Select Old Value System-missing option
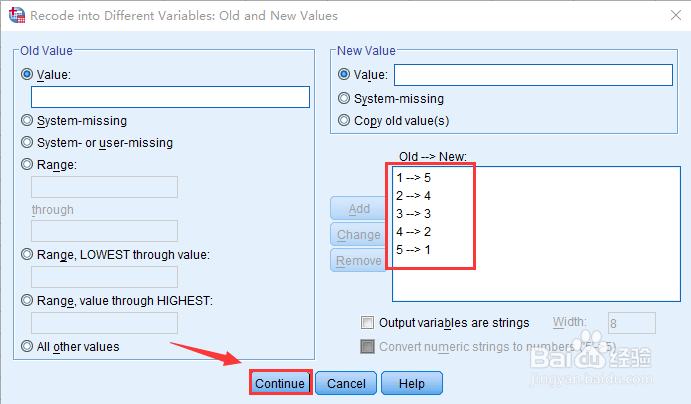Image resolution: width=691 pixels, height=404 pixels. (x=27, y=120)
